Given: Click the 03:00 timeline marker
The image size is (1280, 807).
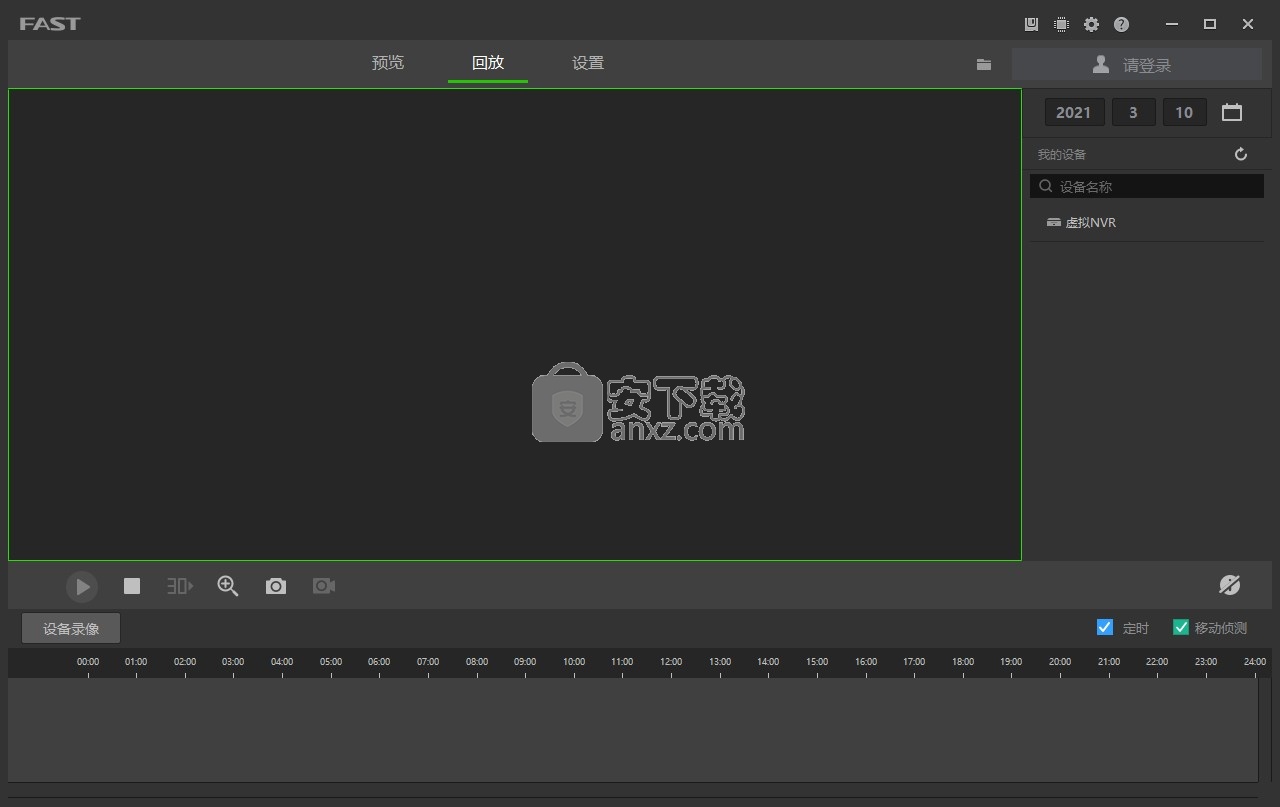Looking at the screenshot, I should (x=233, y=662).
